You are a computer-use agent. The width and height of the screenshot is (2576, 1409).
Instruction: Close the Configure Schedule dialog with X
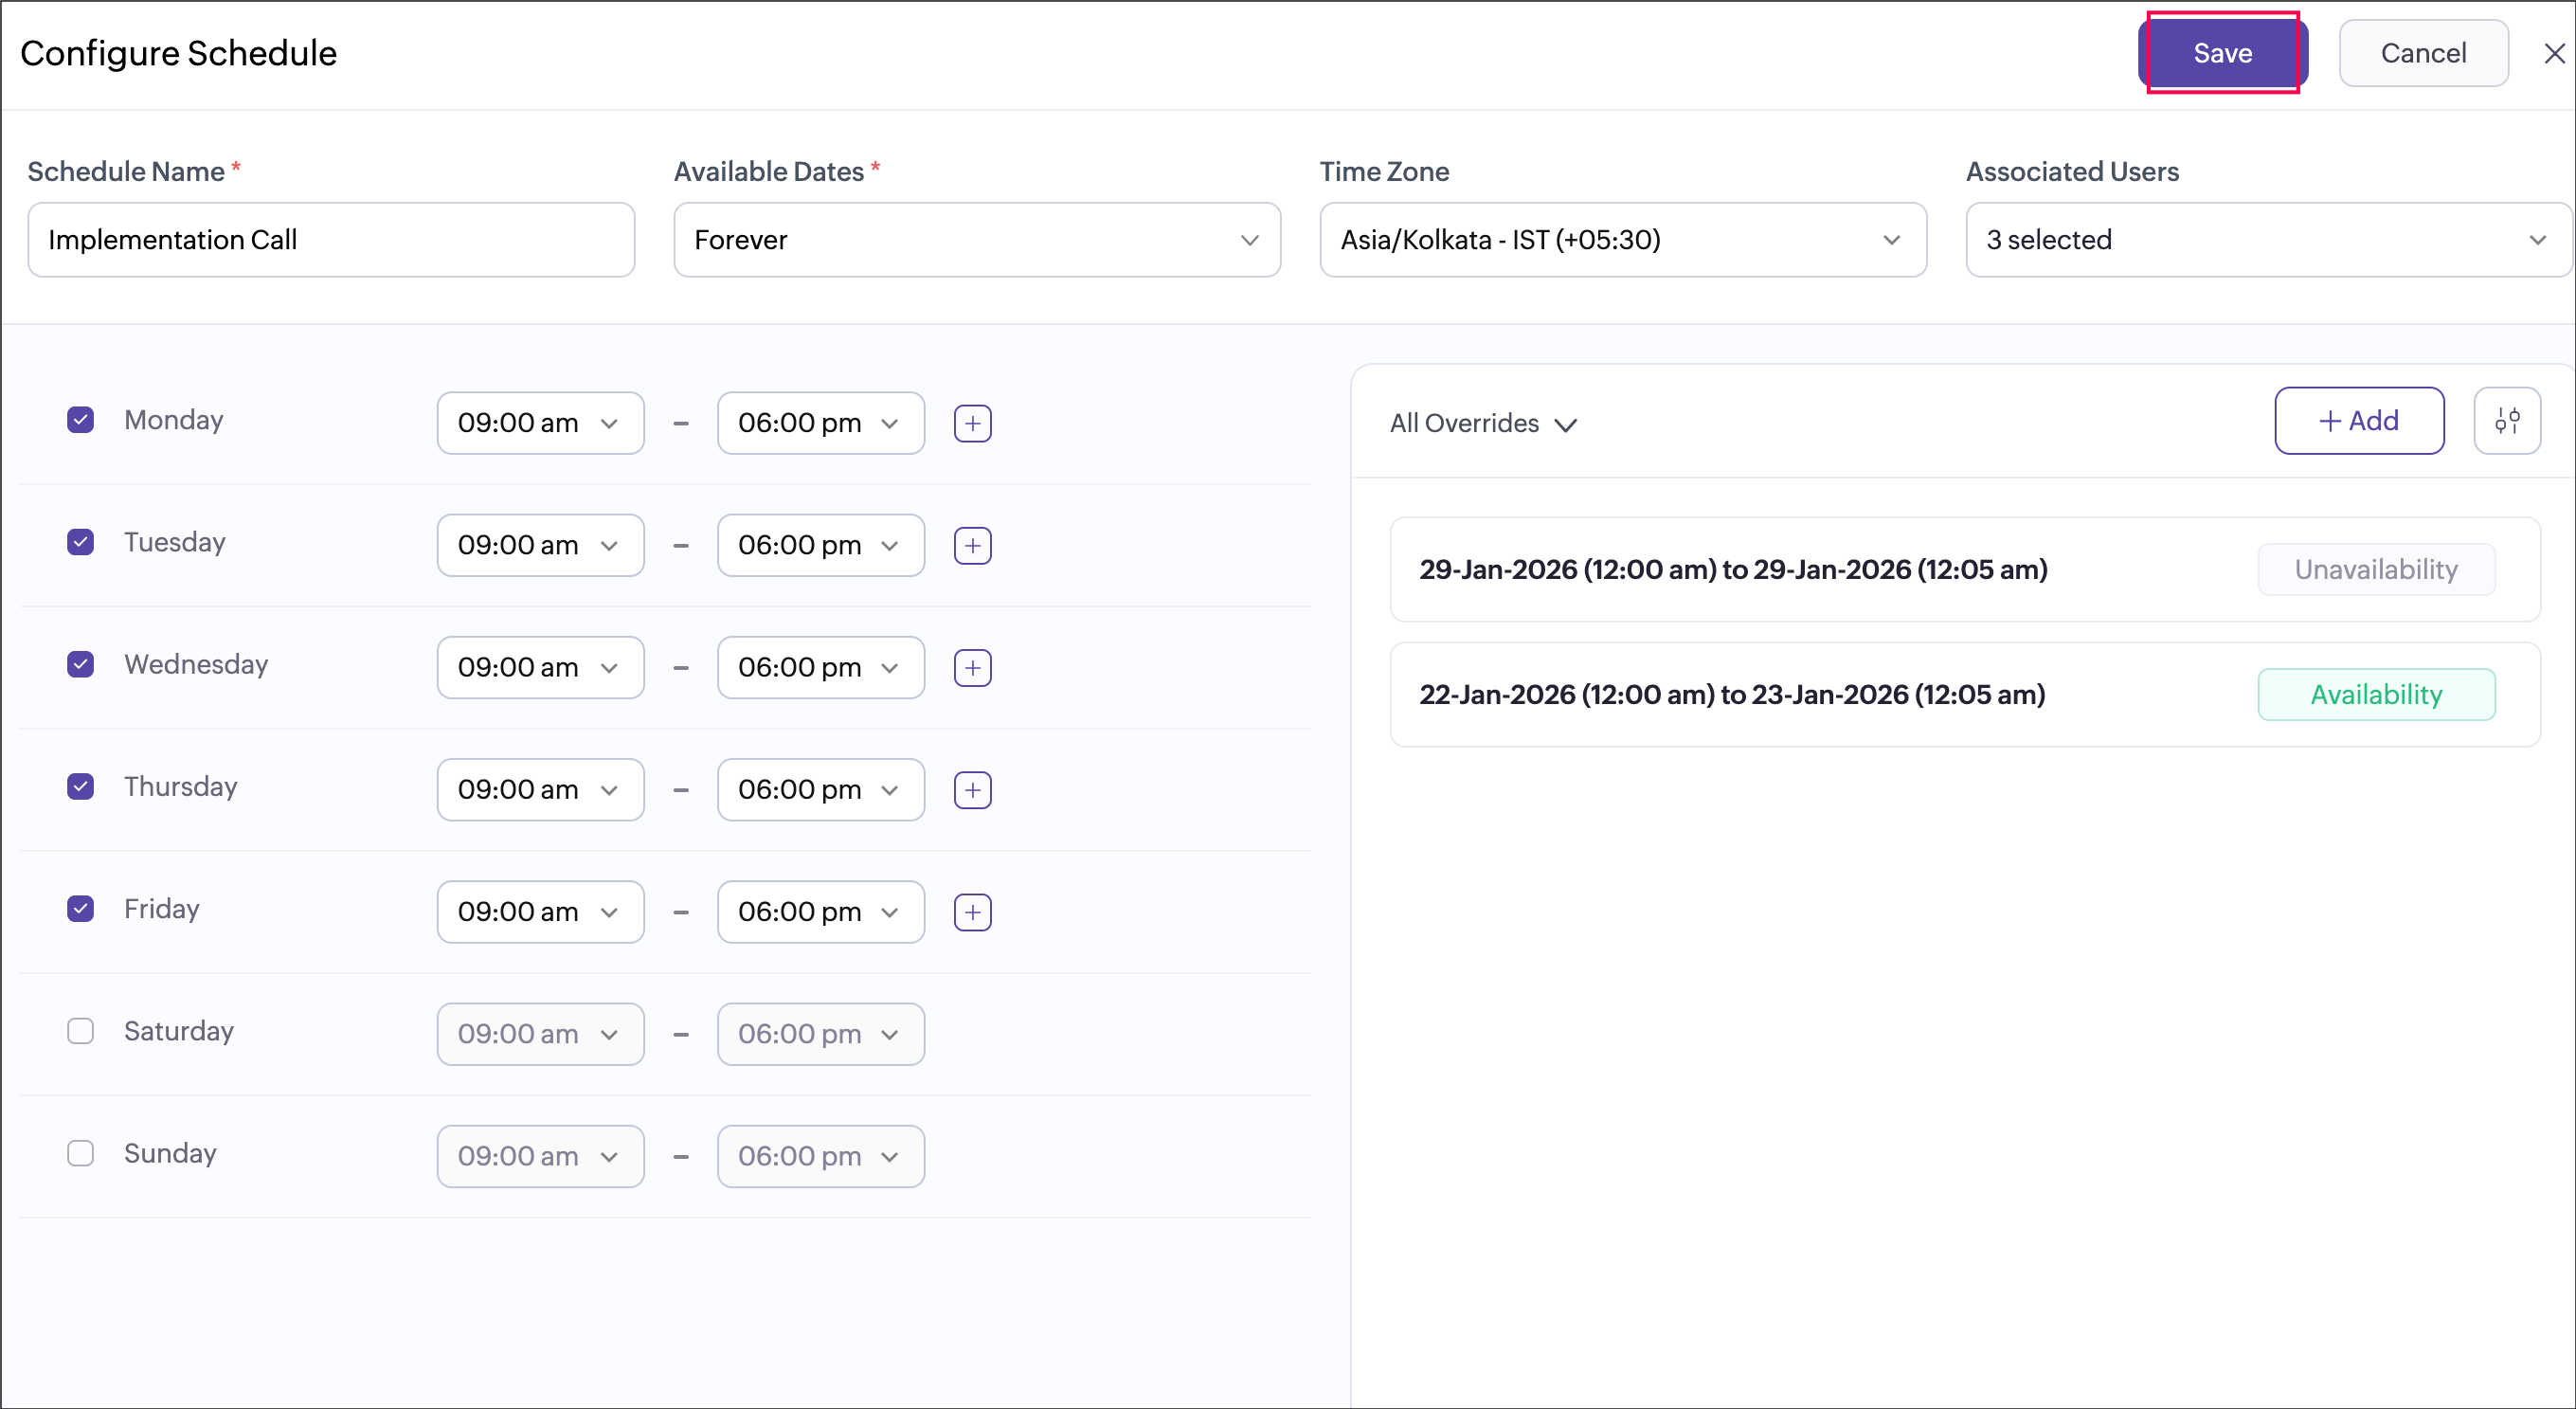(2554, 53)
